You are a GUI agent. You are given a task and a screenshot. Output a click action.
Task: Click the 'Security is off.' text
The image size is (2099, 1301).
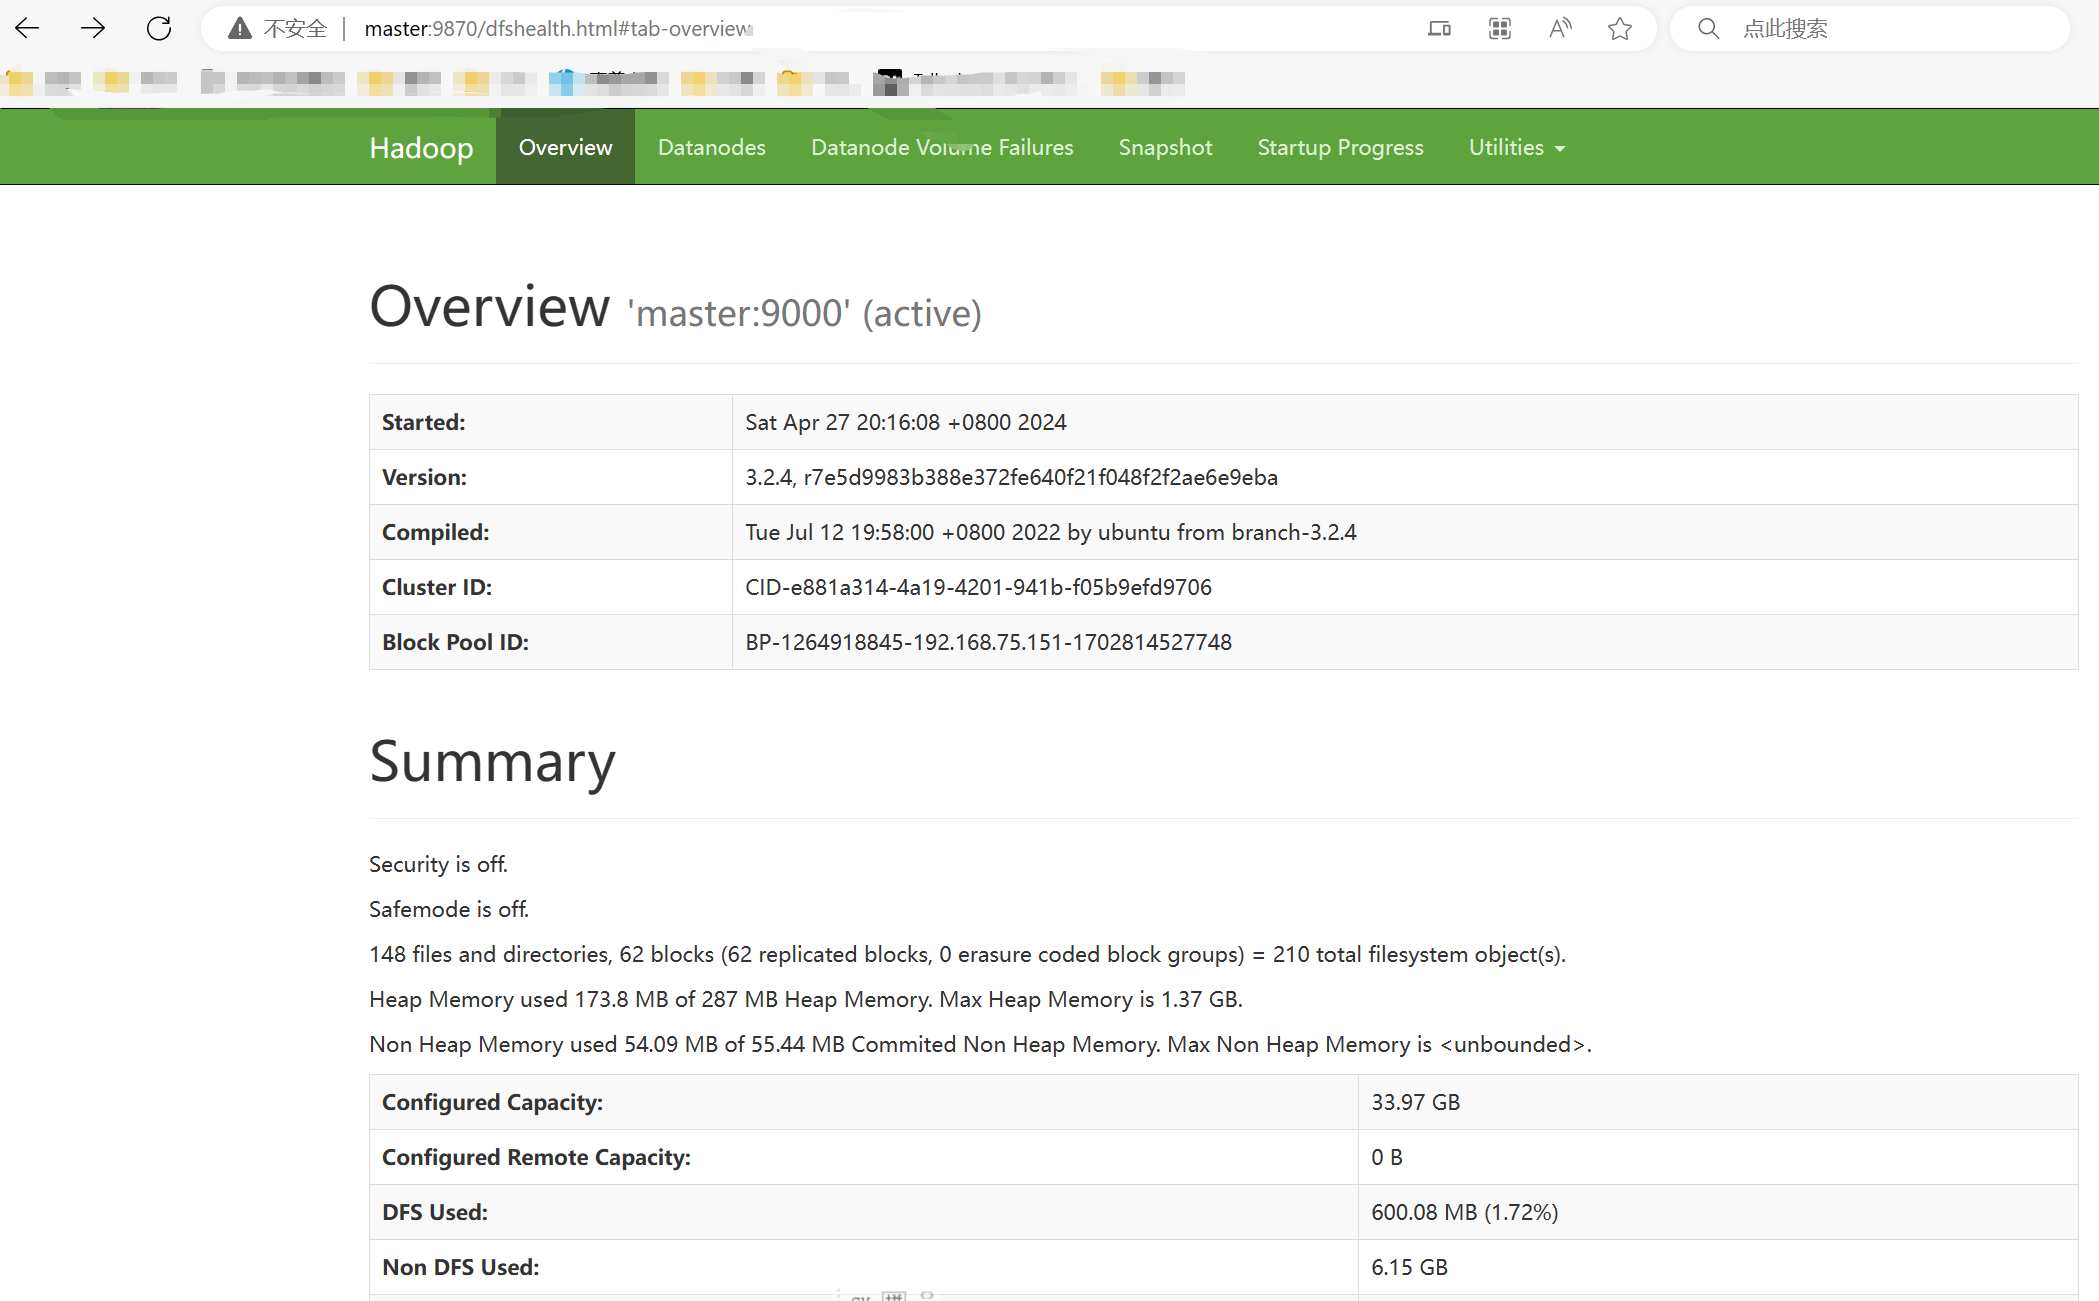point(438,864)
